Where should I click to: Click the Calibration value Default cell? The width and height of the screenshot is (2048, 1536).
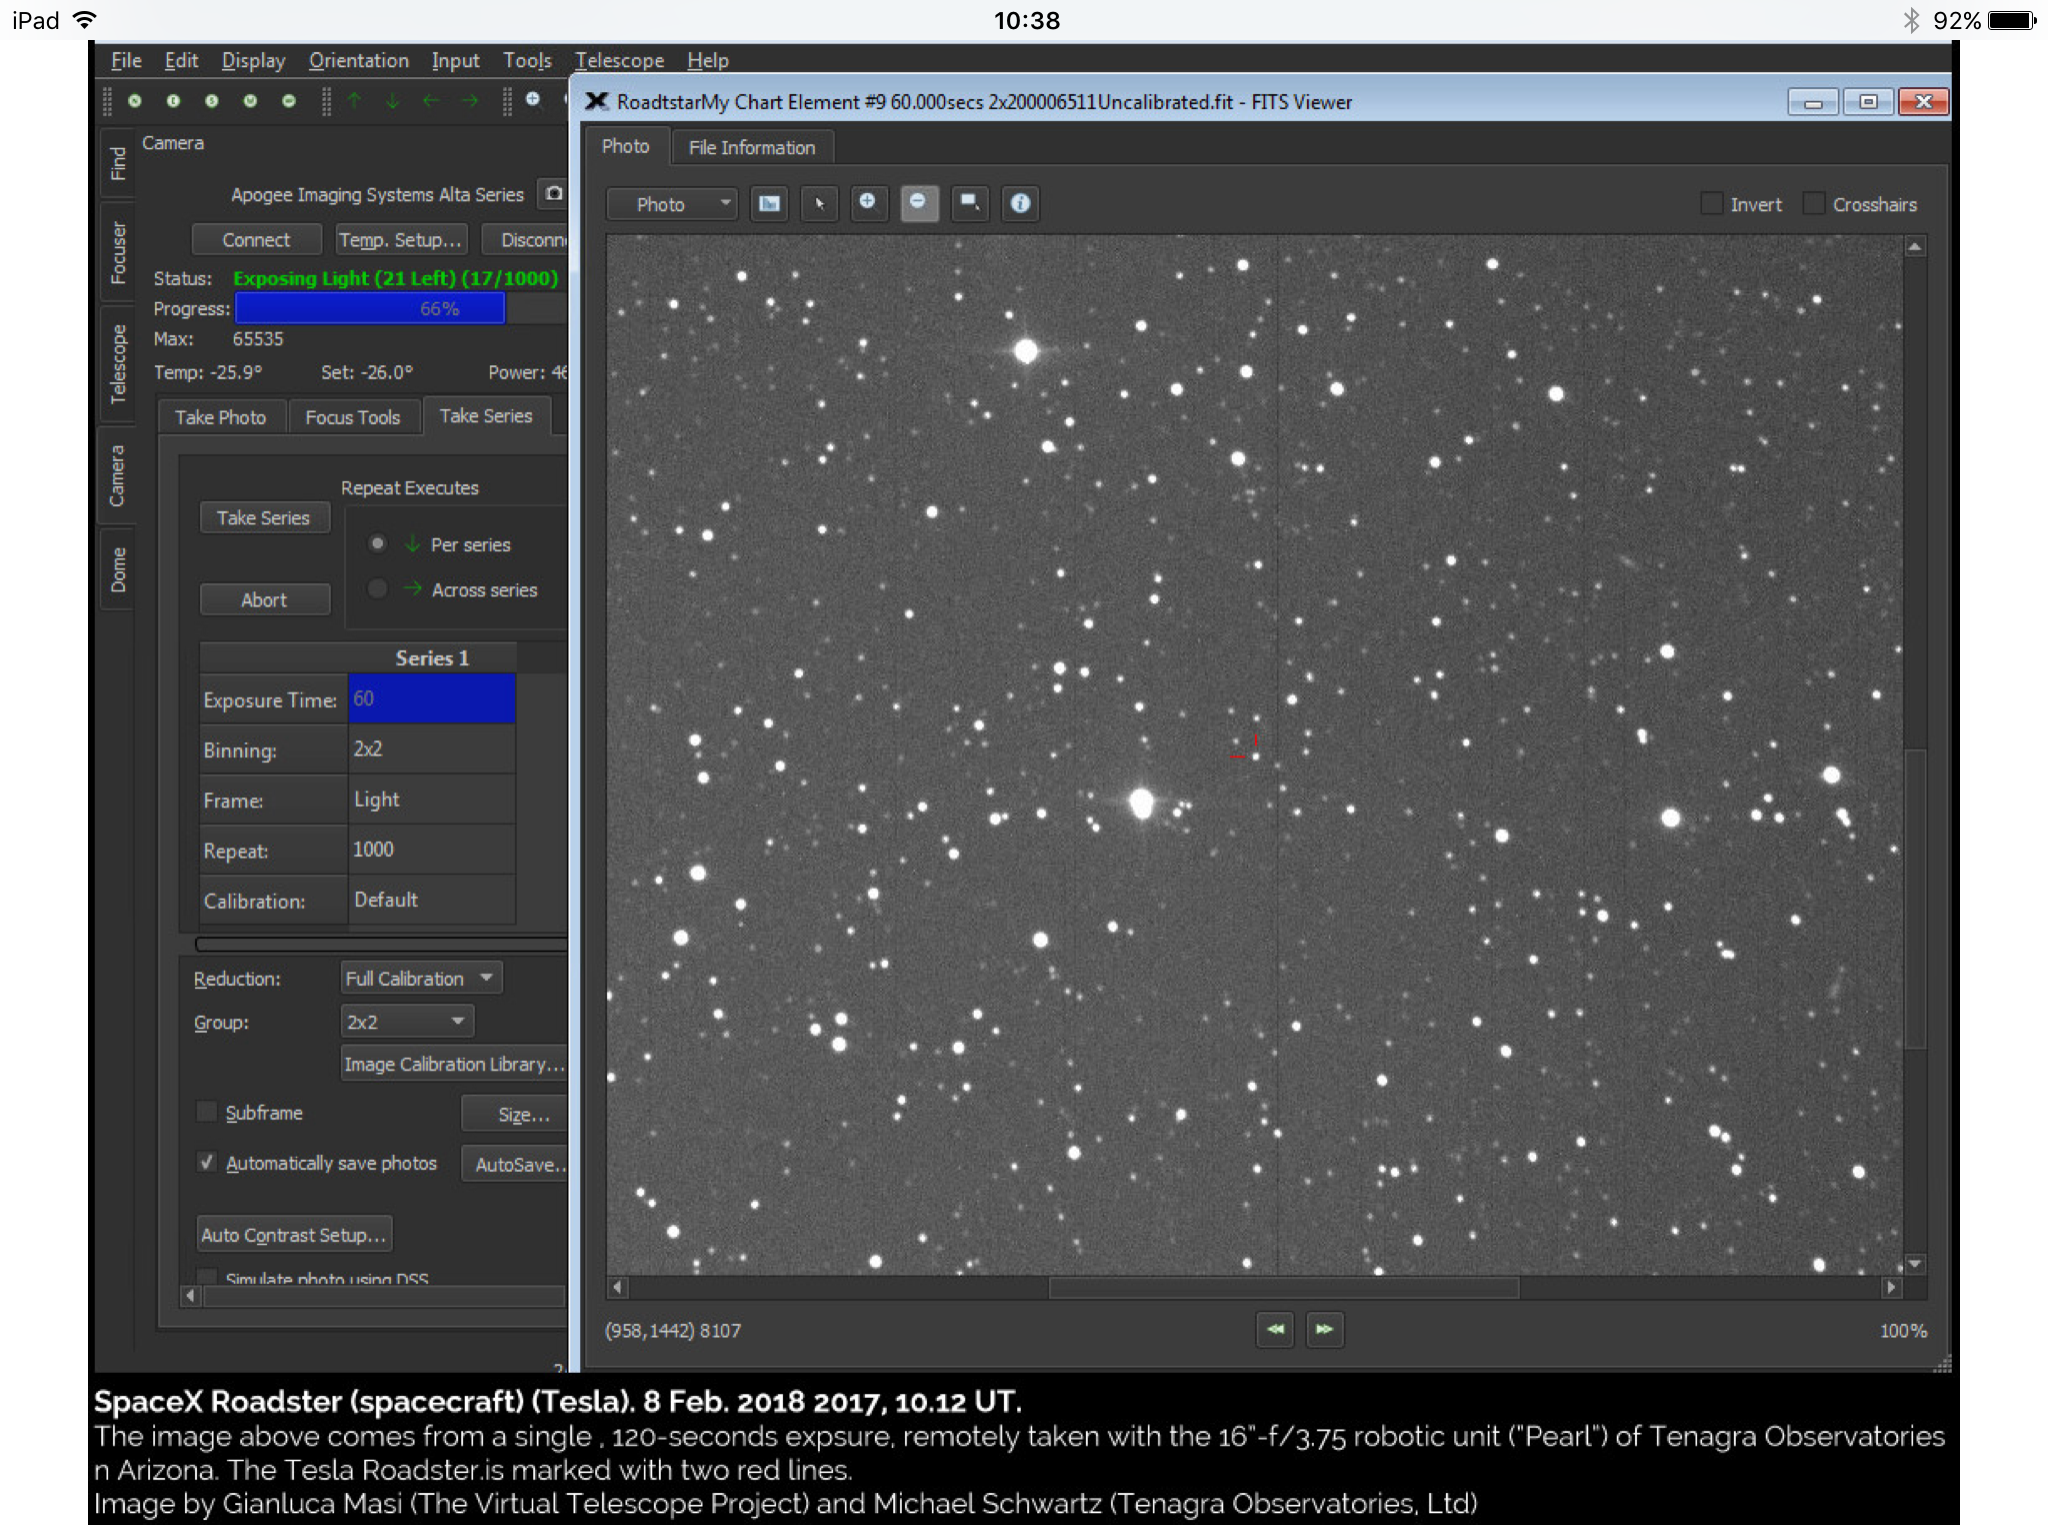point(432,900)
